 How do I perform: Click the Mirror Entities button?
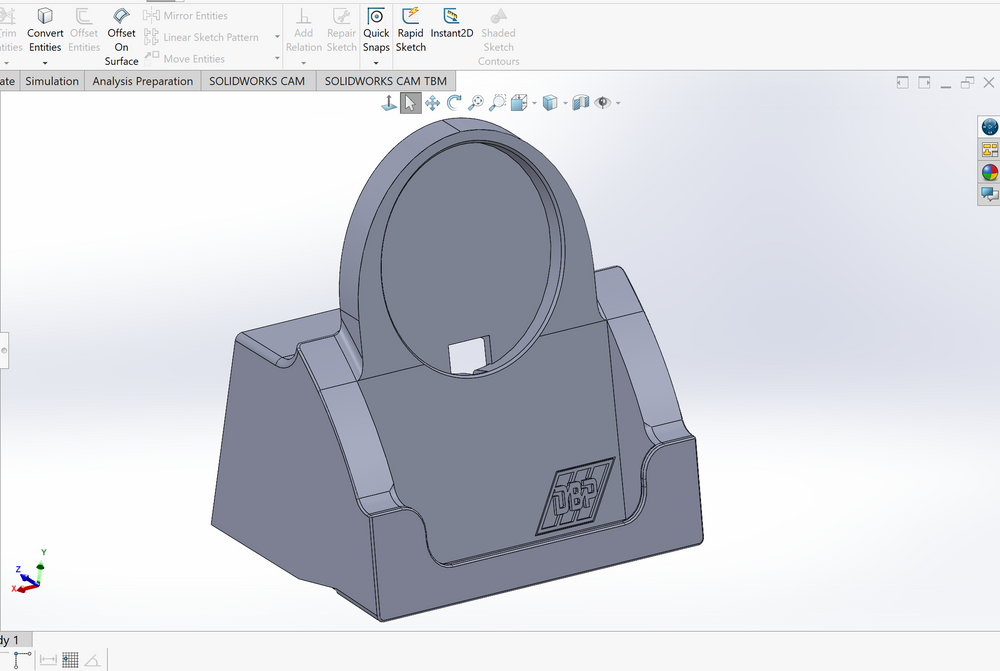(186, 15)
